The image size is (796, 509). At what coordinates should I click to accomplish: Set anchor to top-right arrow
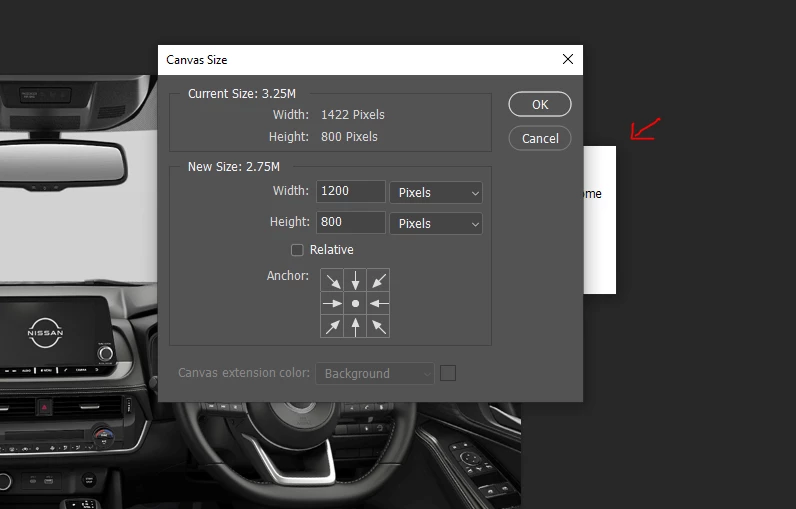(x=378, y=280)
